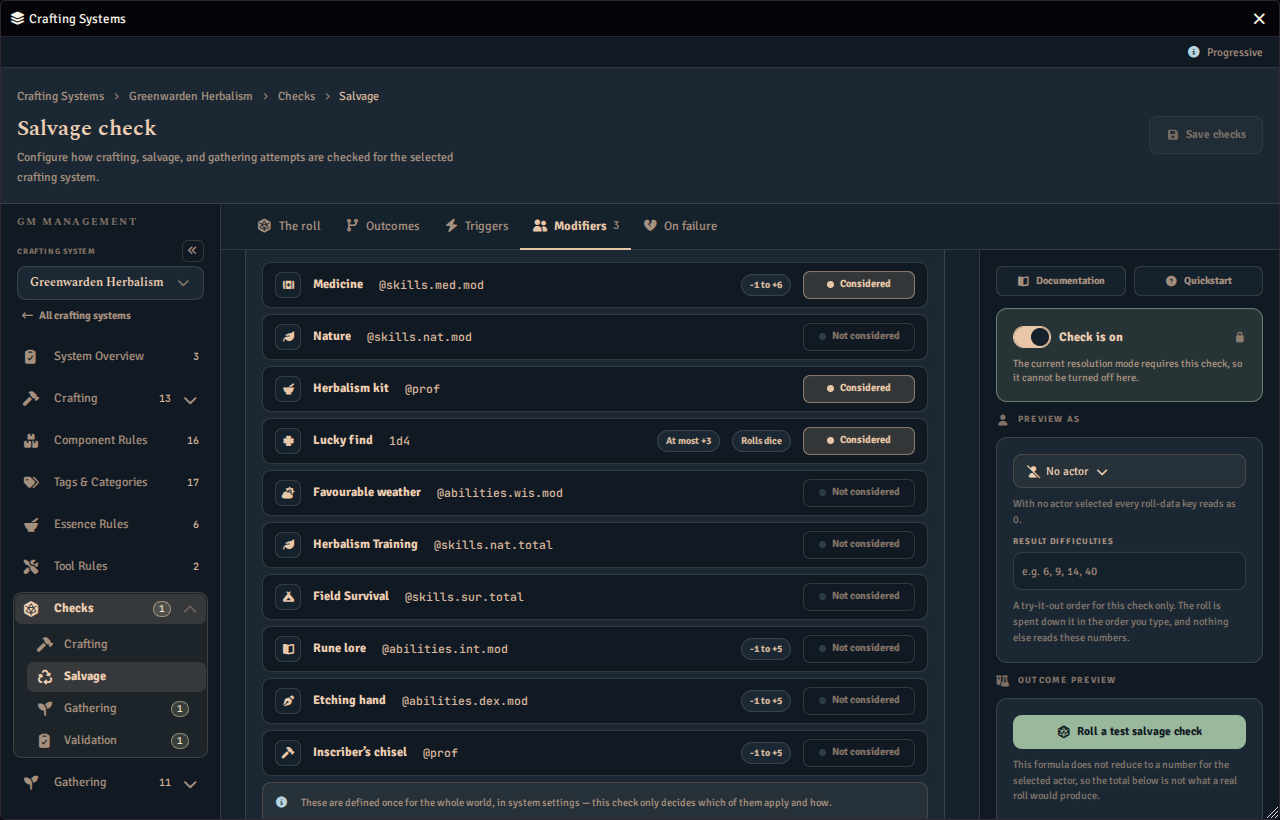Toggle Rune lore to considered

tap(858, 649)
